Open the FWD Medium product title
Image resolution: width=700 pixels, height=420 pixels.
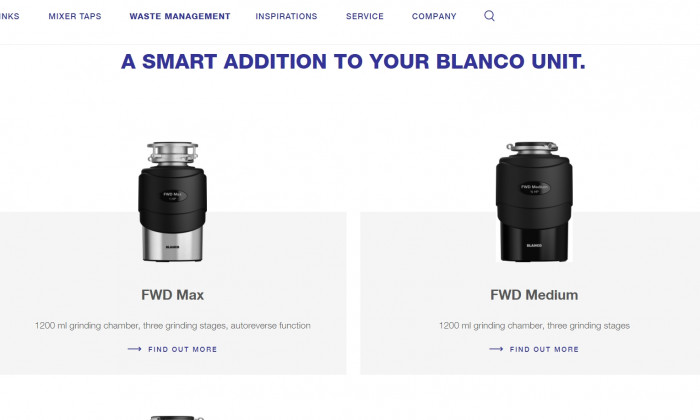534,295
